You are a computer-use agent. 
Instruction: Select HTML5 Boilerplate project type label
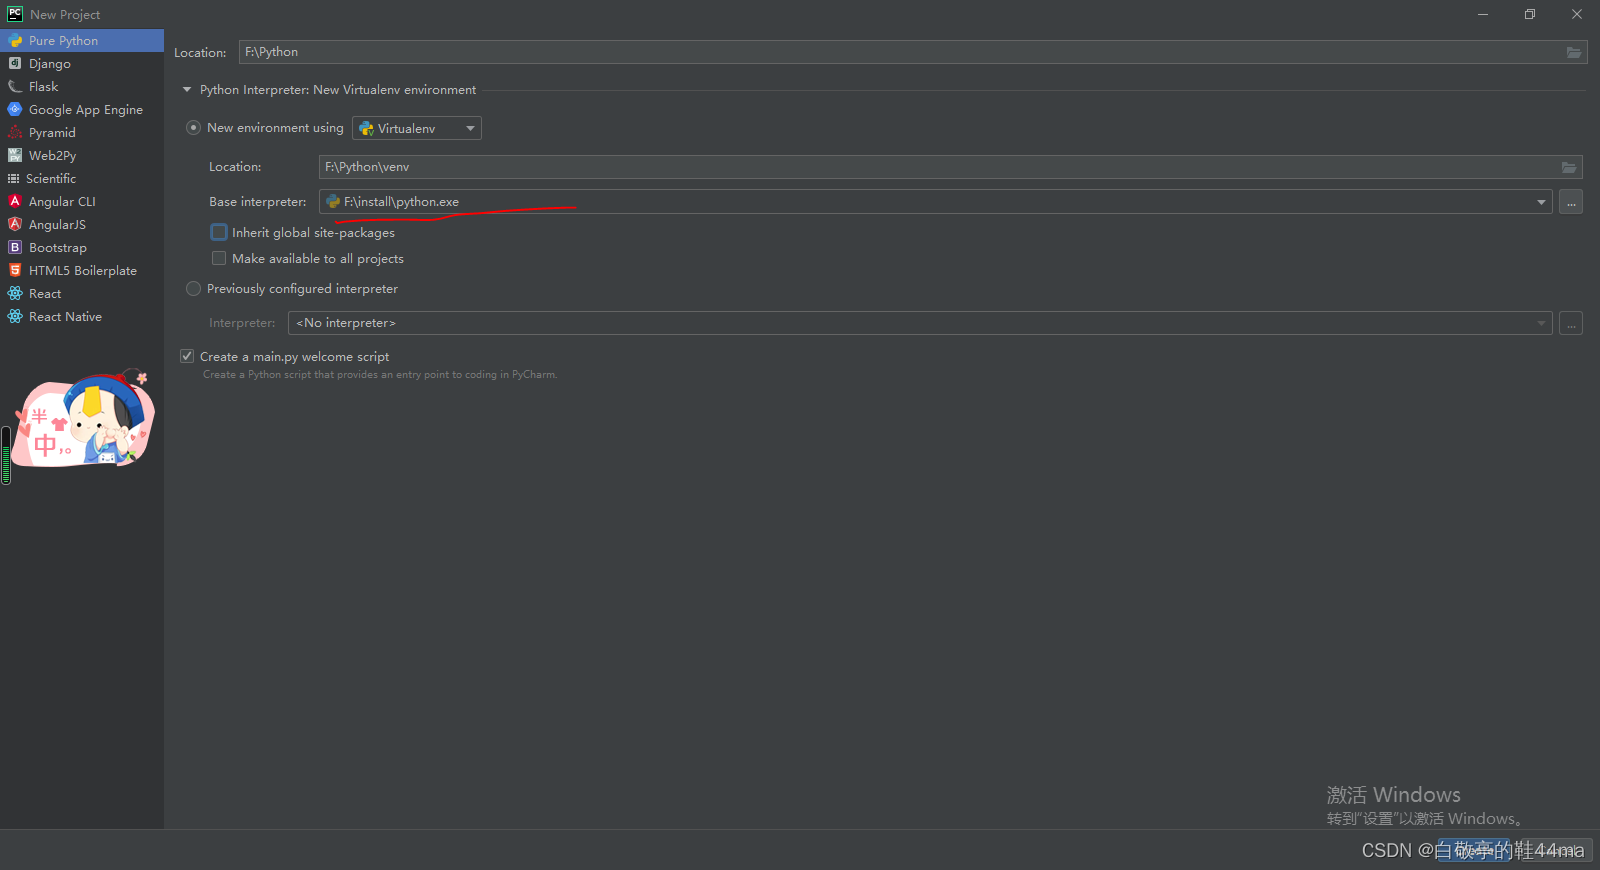[x=83, y=271]
